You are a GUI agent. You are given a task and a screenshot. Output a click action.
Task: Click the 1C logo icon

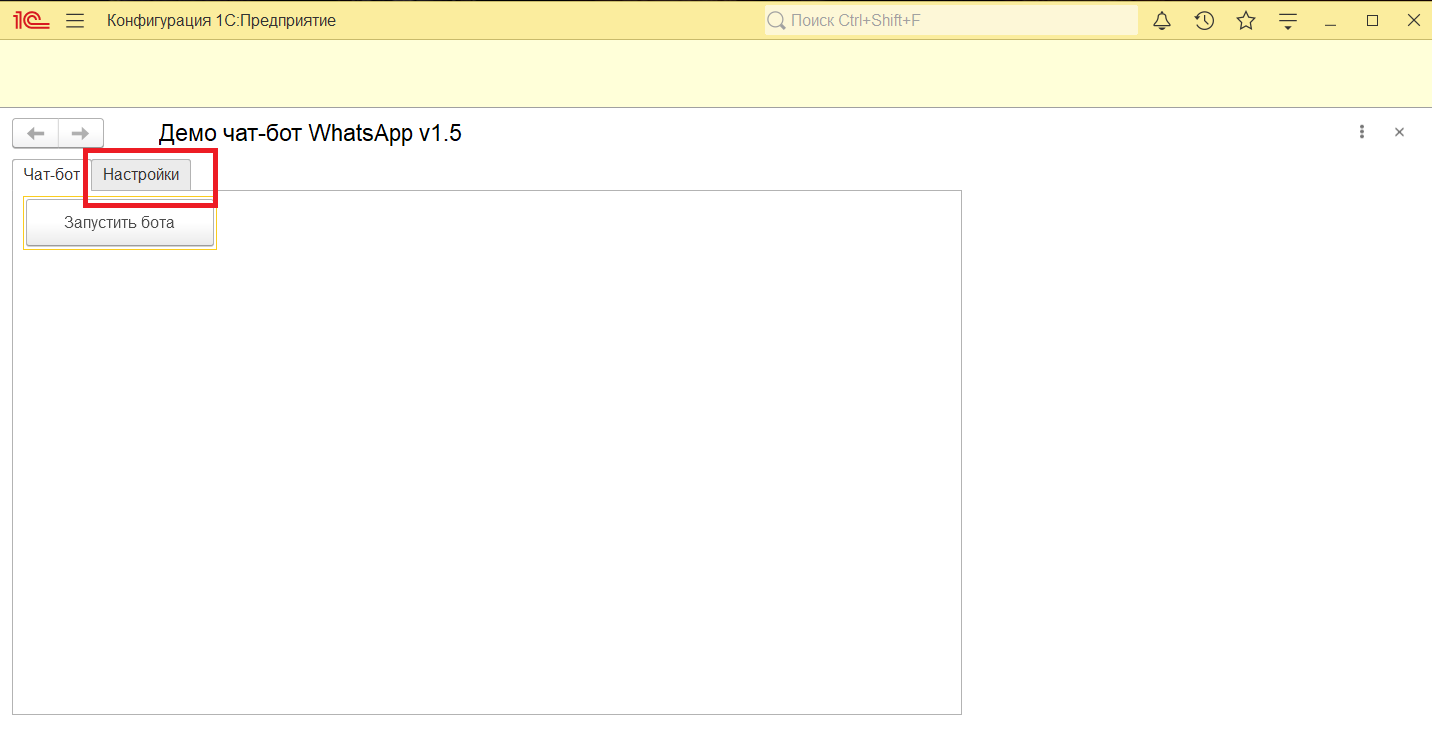(29, 20)
